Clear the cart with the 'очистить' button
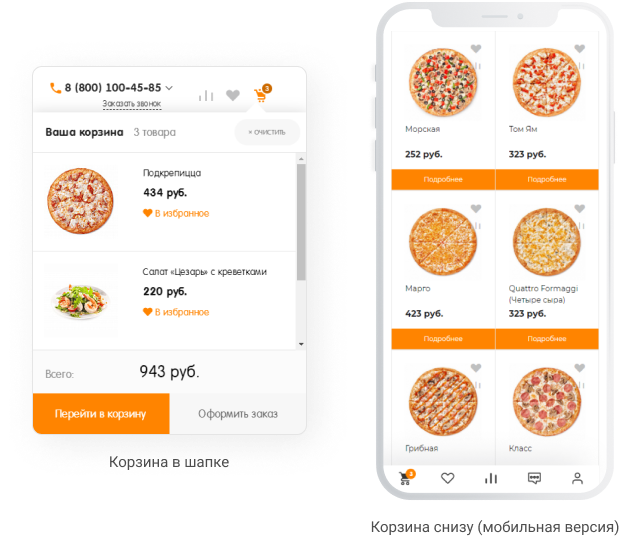Viewport: 623px width, 538px height. click(x=267, y=132)
